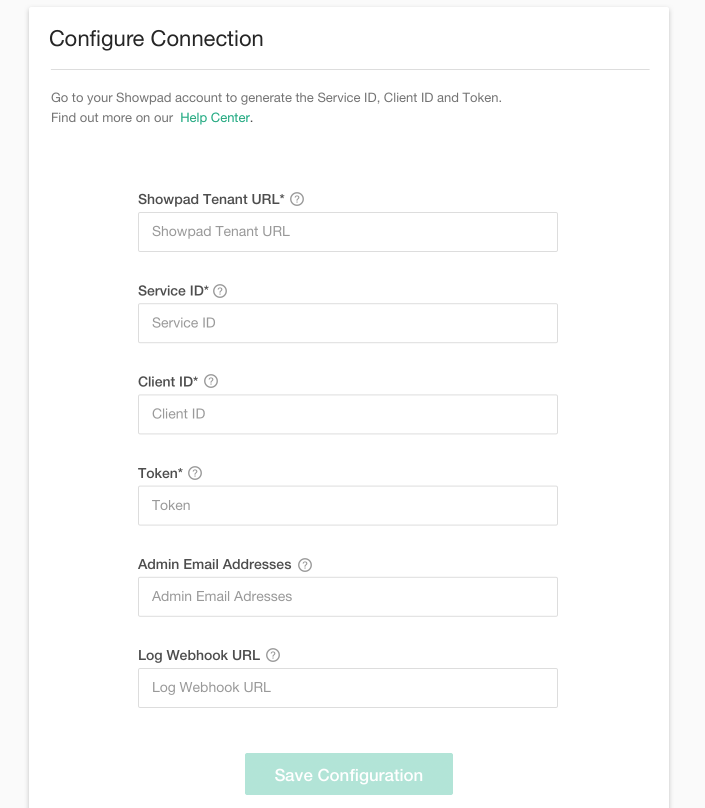This screenshot has height=808, width=705.
Task: Click the Token entry field
Action: 347,505
